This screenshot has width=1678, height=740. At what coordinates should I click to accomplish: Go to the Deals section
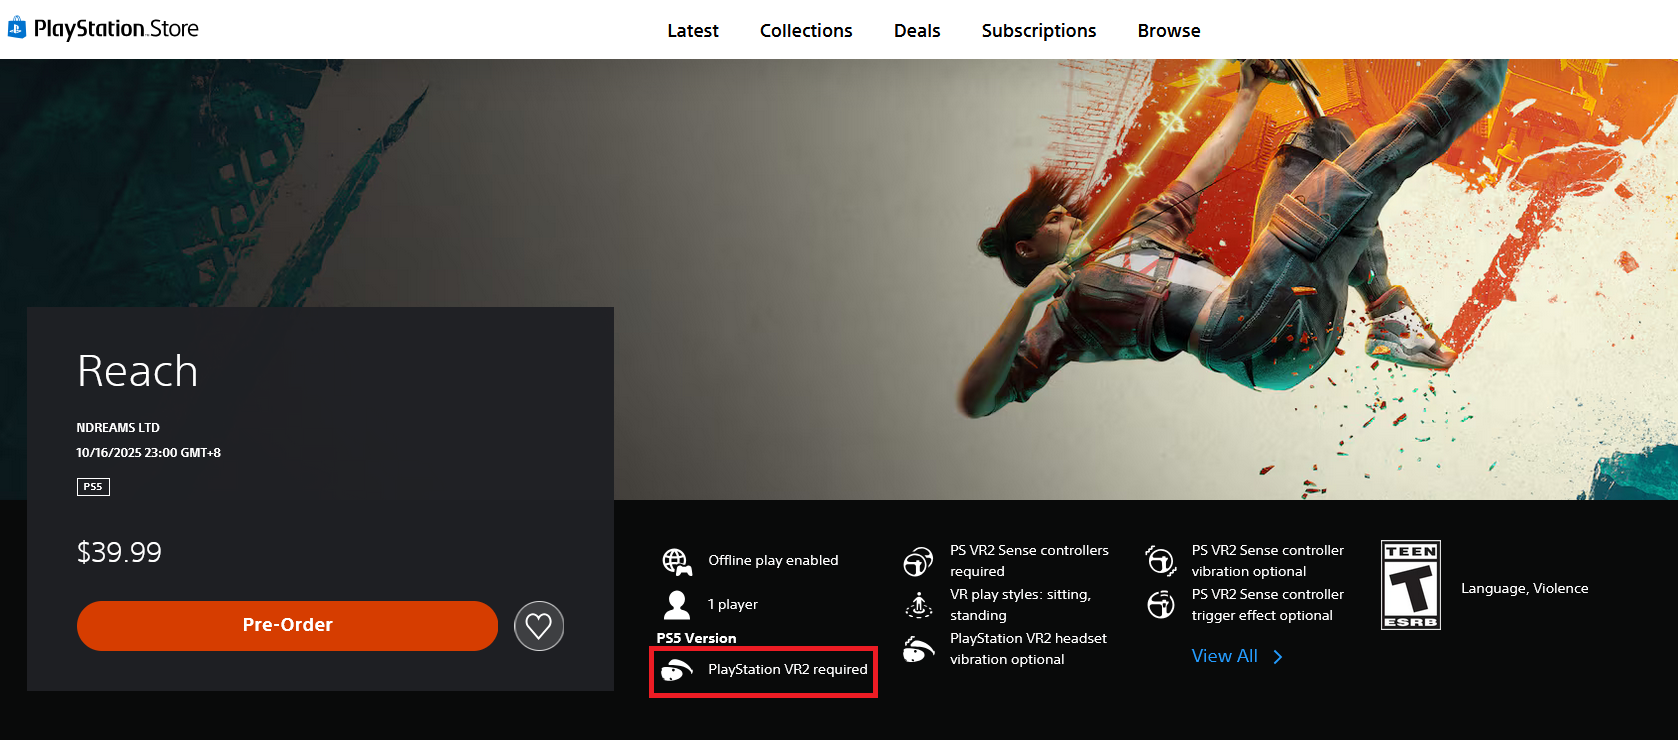coord(917,31)
